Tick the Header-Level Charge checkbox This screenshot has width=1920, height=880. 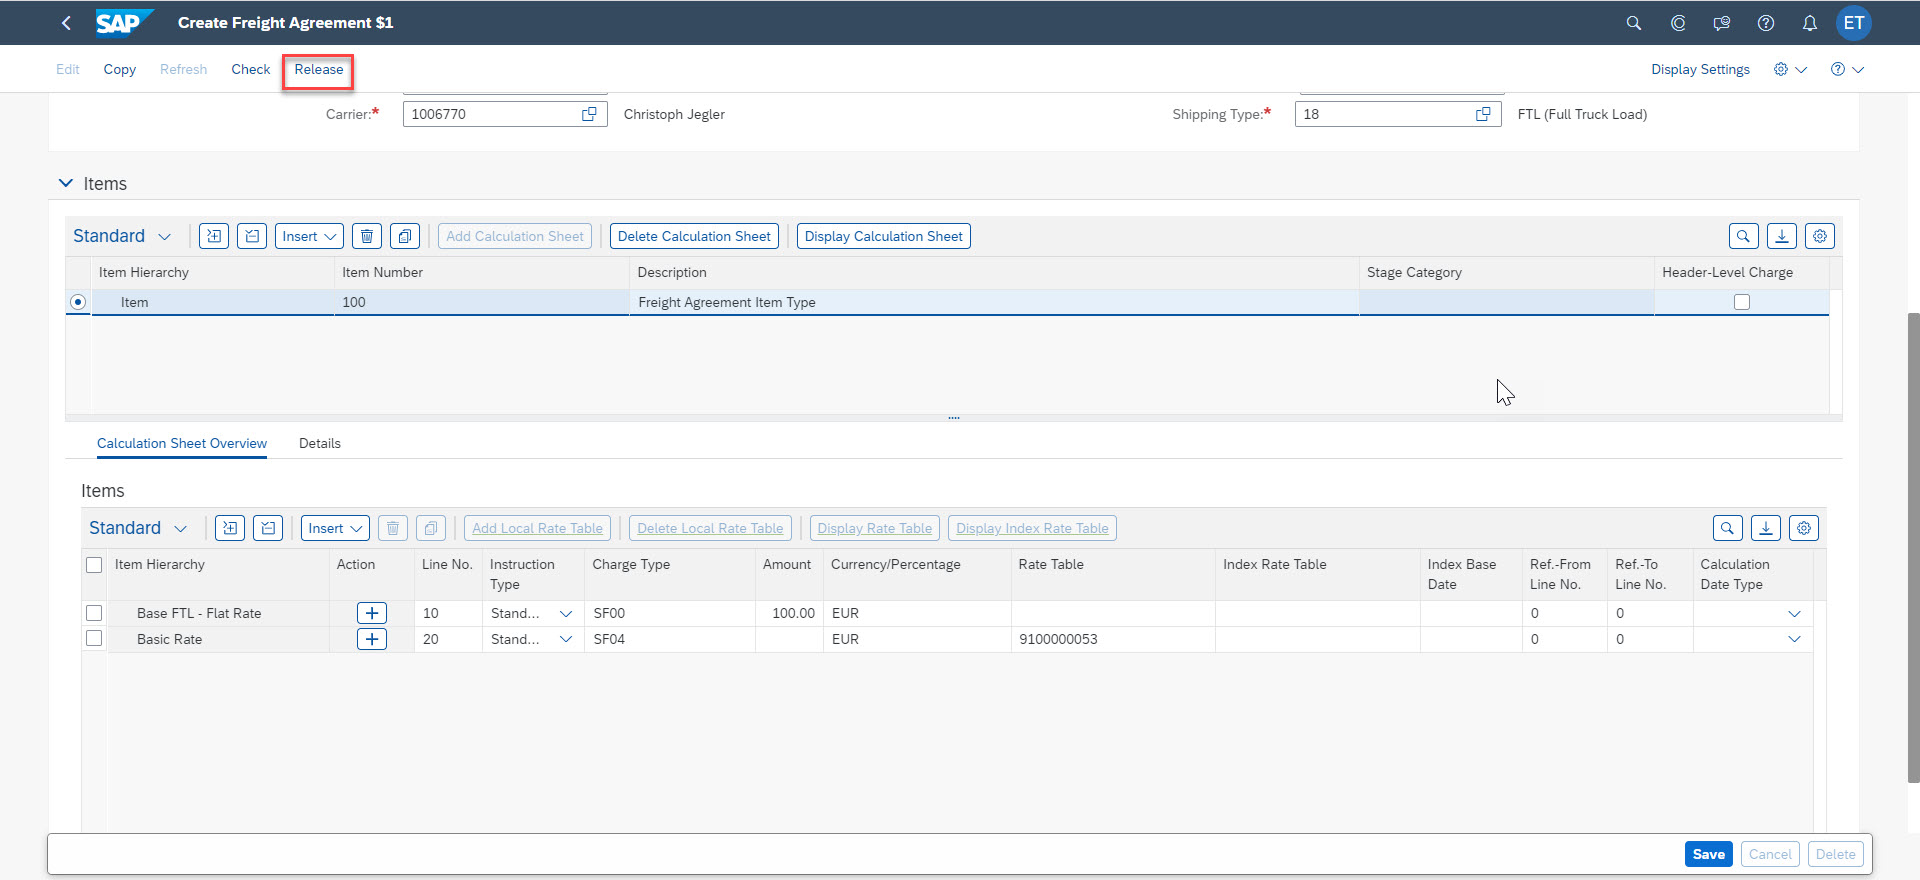(x=1741, y=302)
